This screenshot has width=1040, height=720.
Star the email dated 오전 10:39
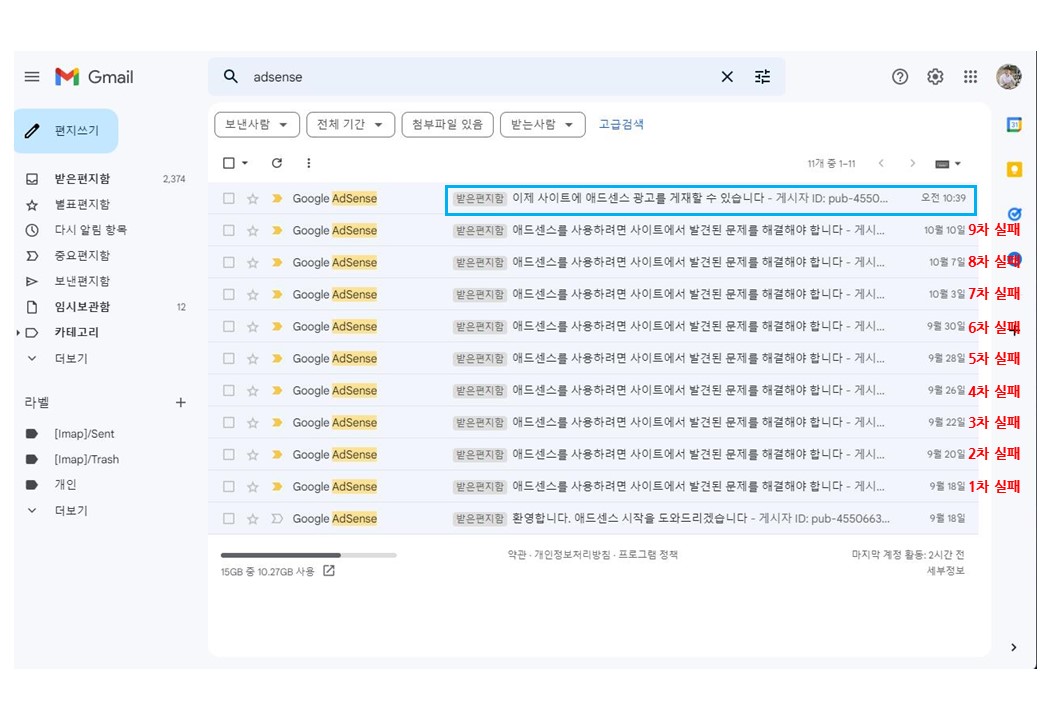click(253, 199)
